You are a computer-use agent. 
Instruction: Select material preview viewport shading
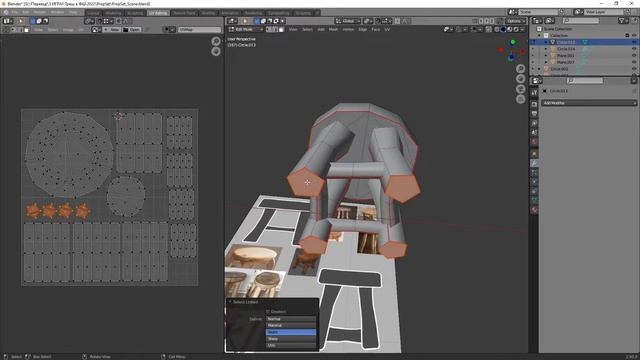click(x=509, y=29)
